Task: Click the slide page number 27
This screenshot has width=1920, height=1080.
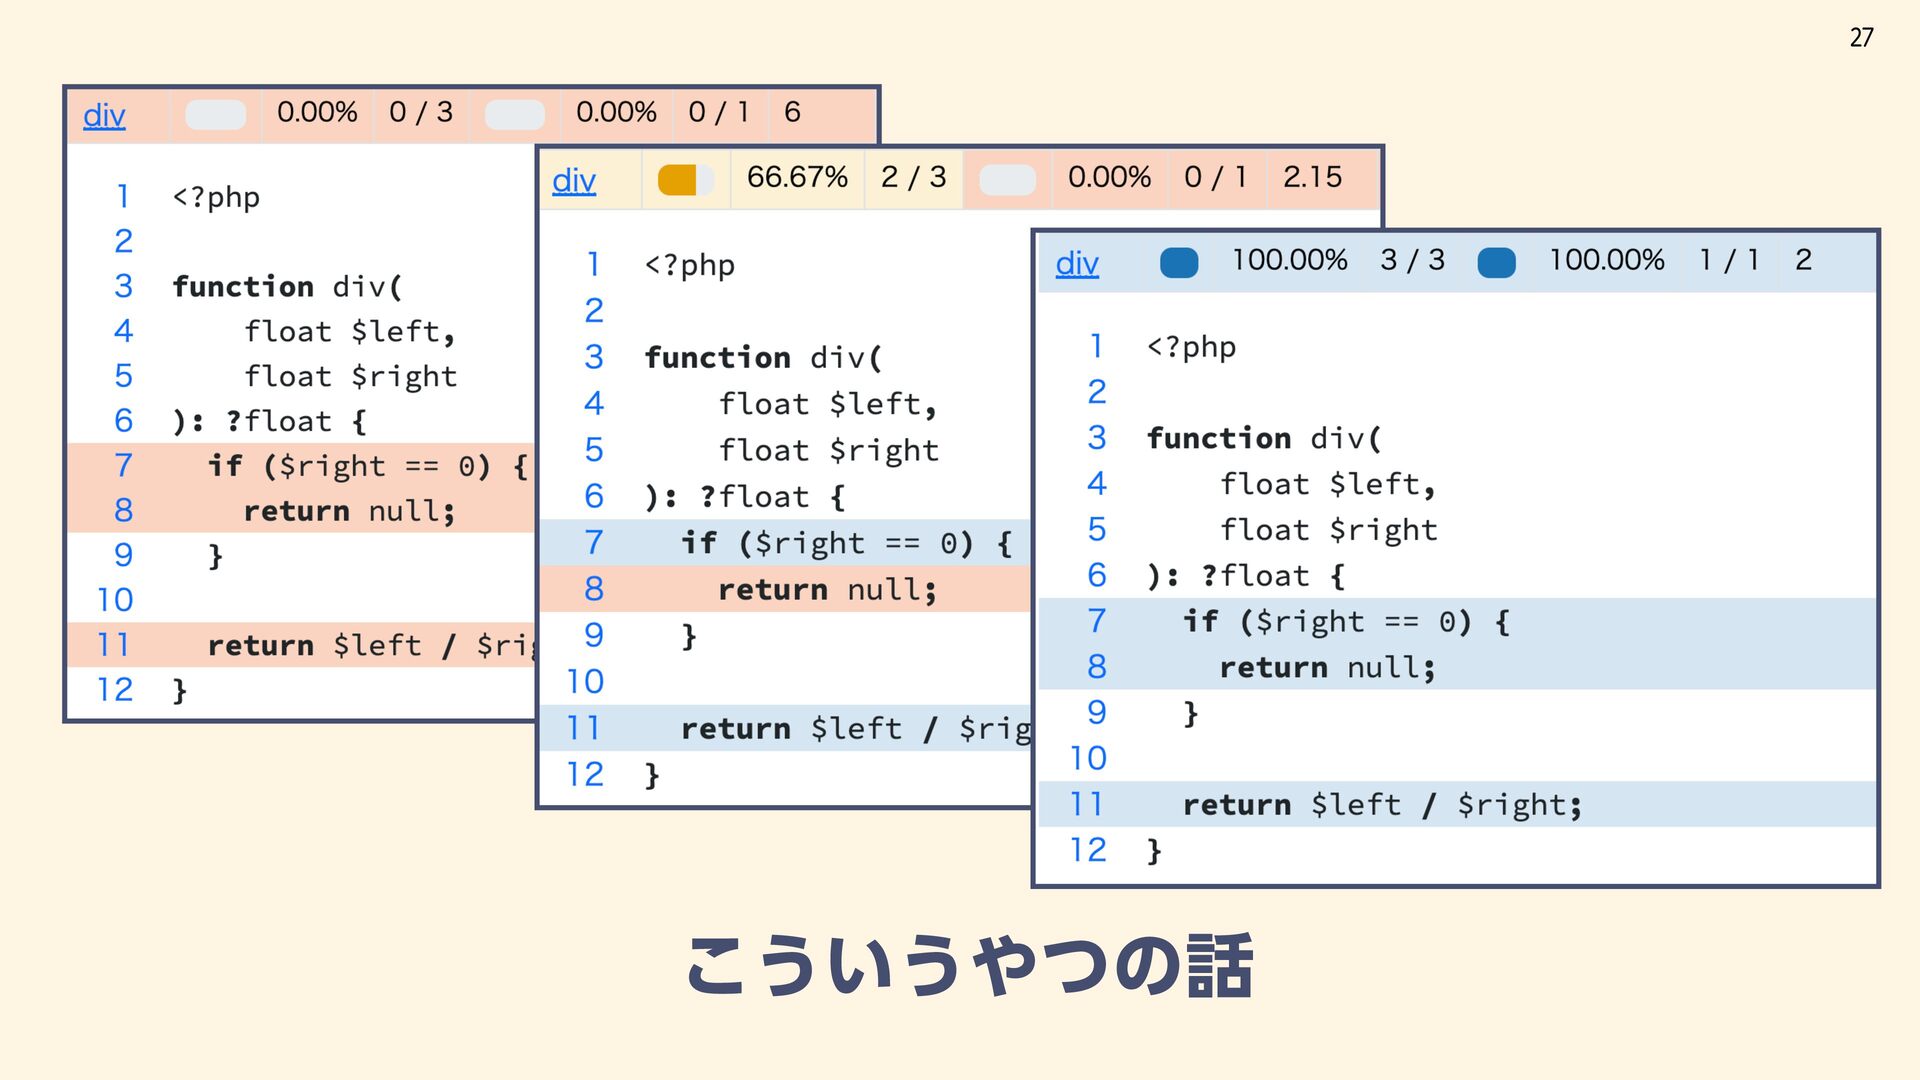Action: [1861, 38]
